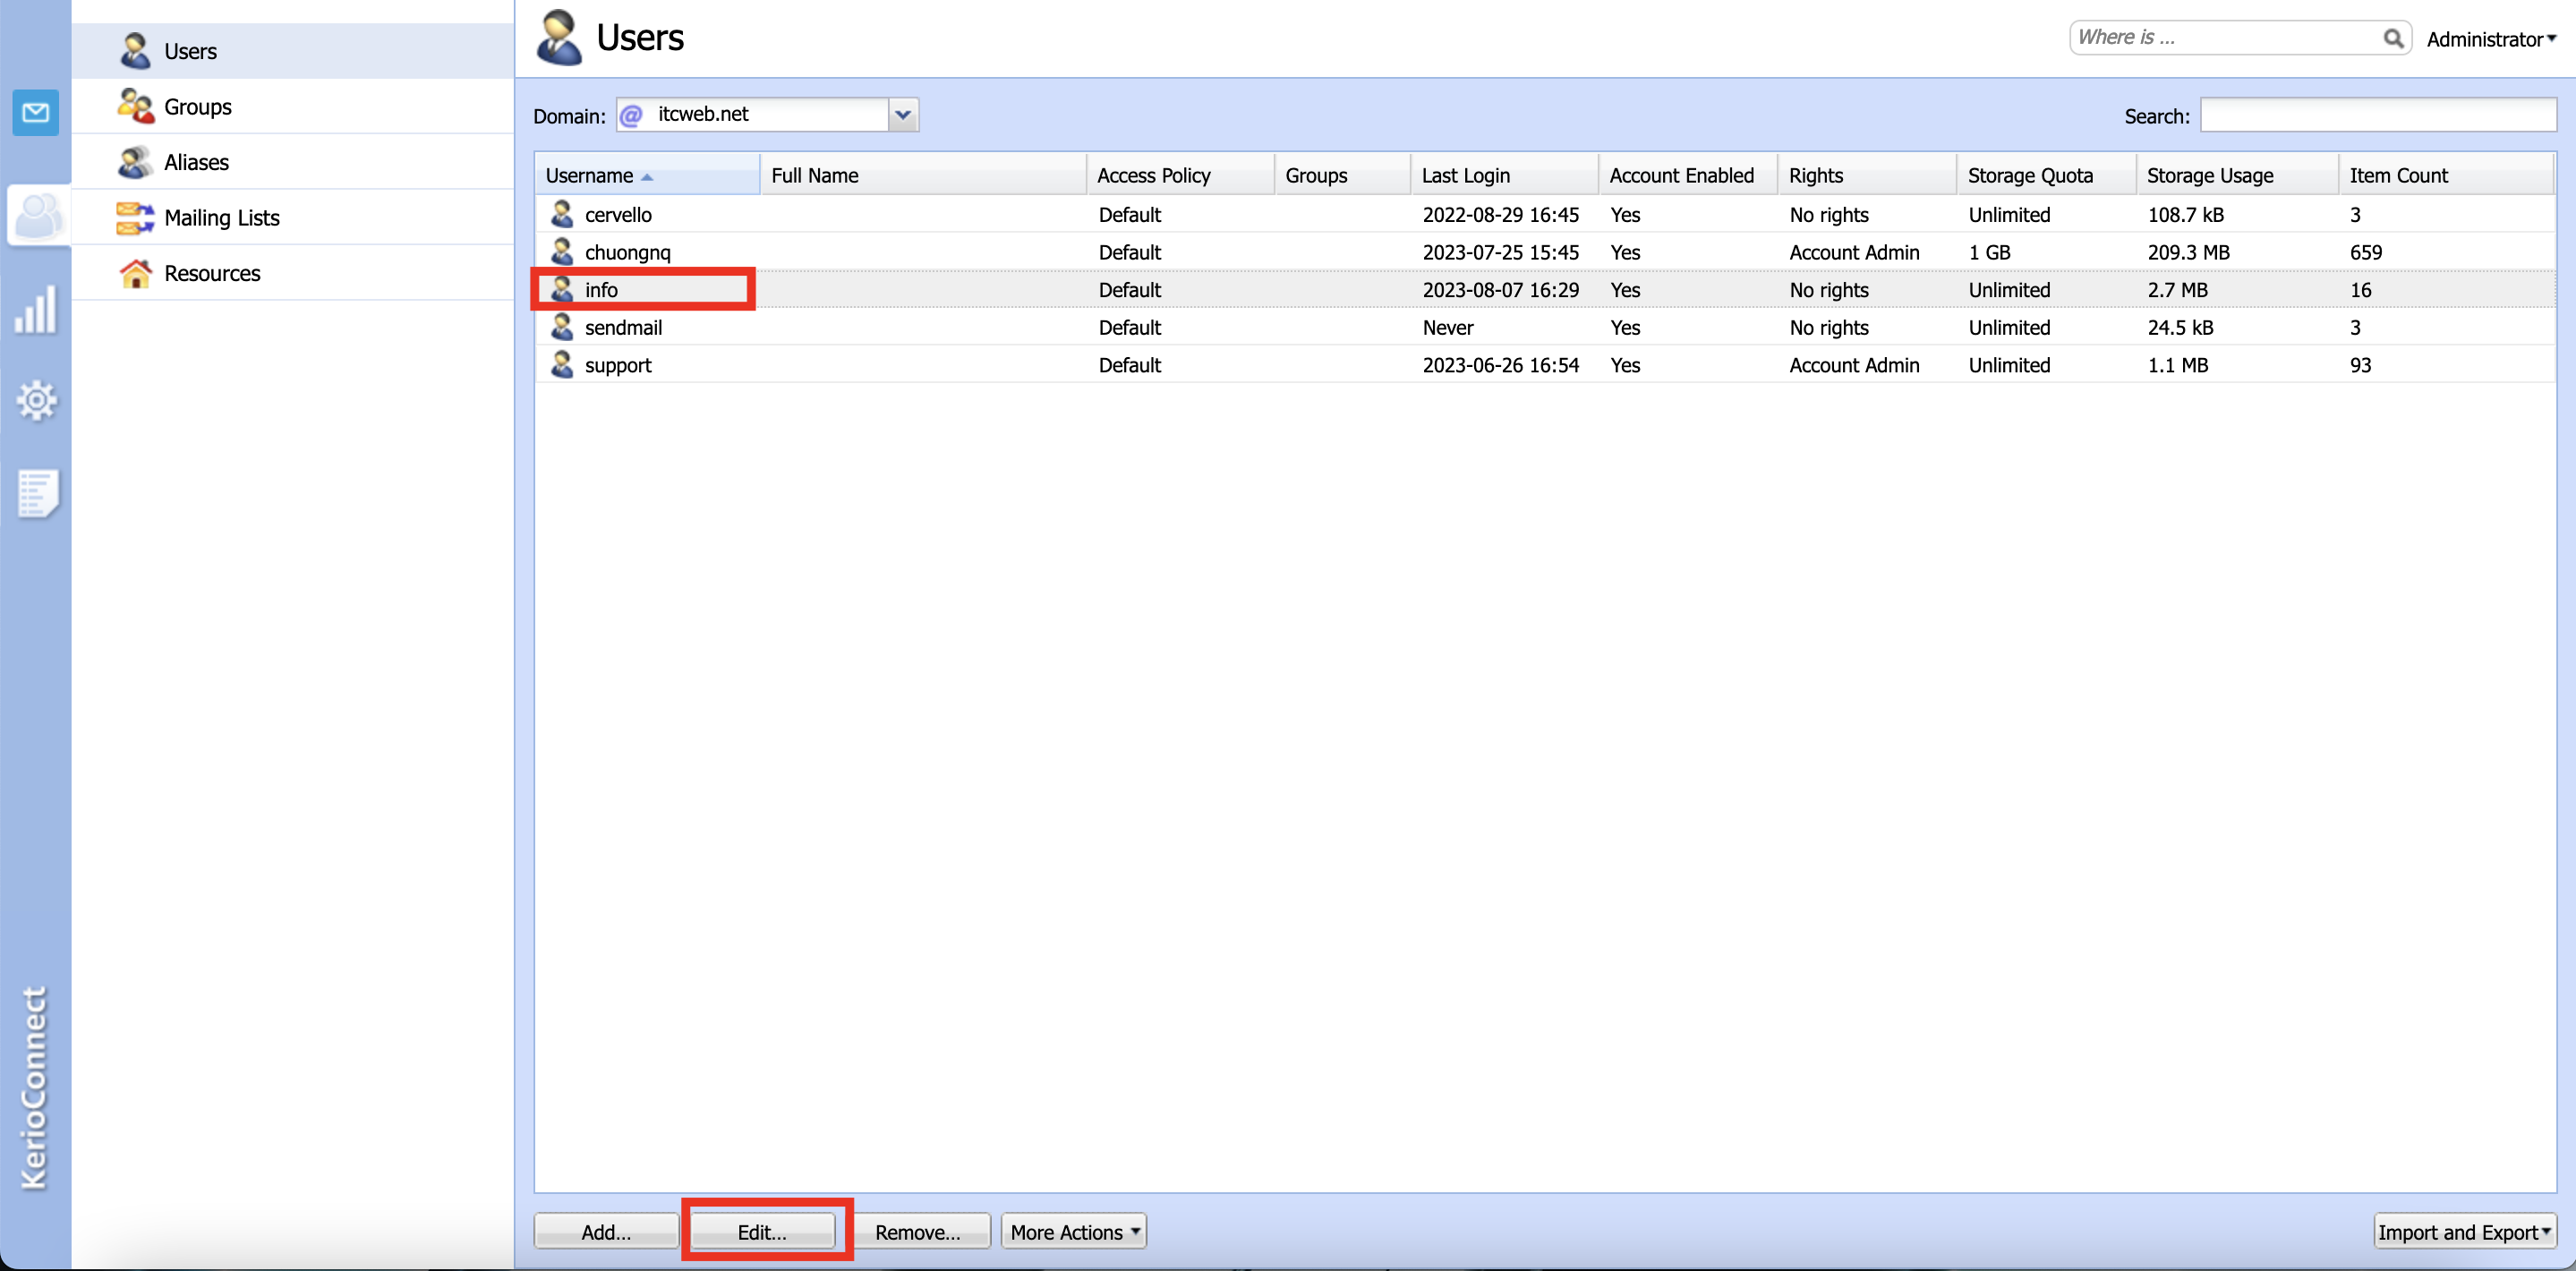Image resolution: width=2576 pixels, height=1271 pixels.
Task: Expand the More Actions dropdown
Action: pyautogui.click(x=1073, y=1231)
